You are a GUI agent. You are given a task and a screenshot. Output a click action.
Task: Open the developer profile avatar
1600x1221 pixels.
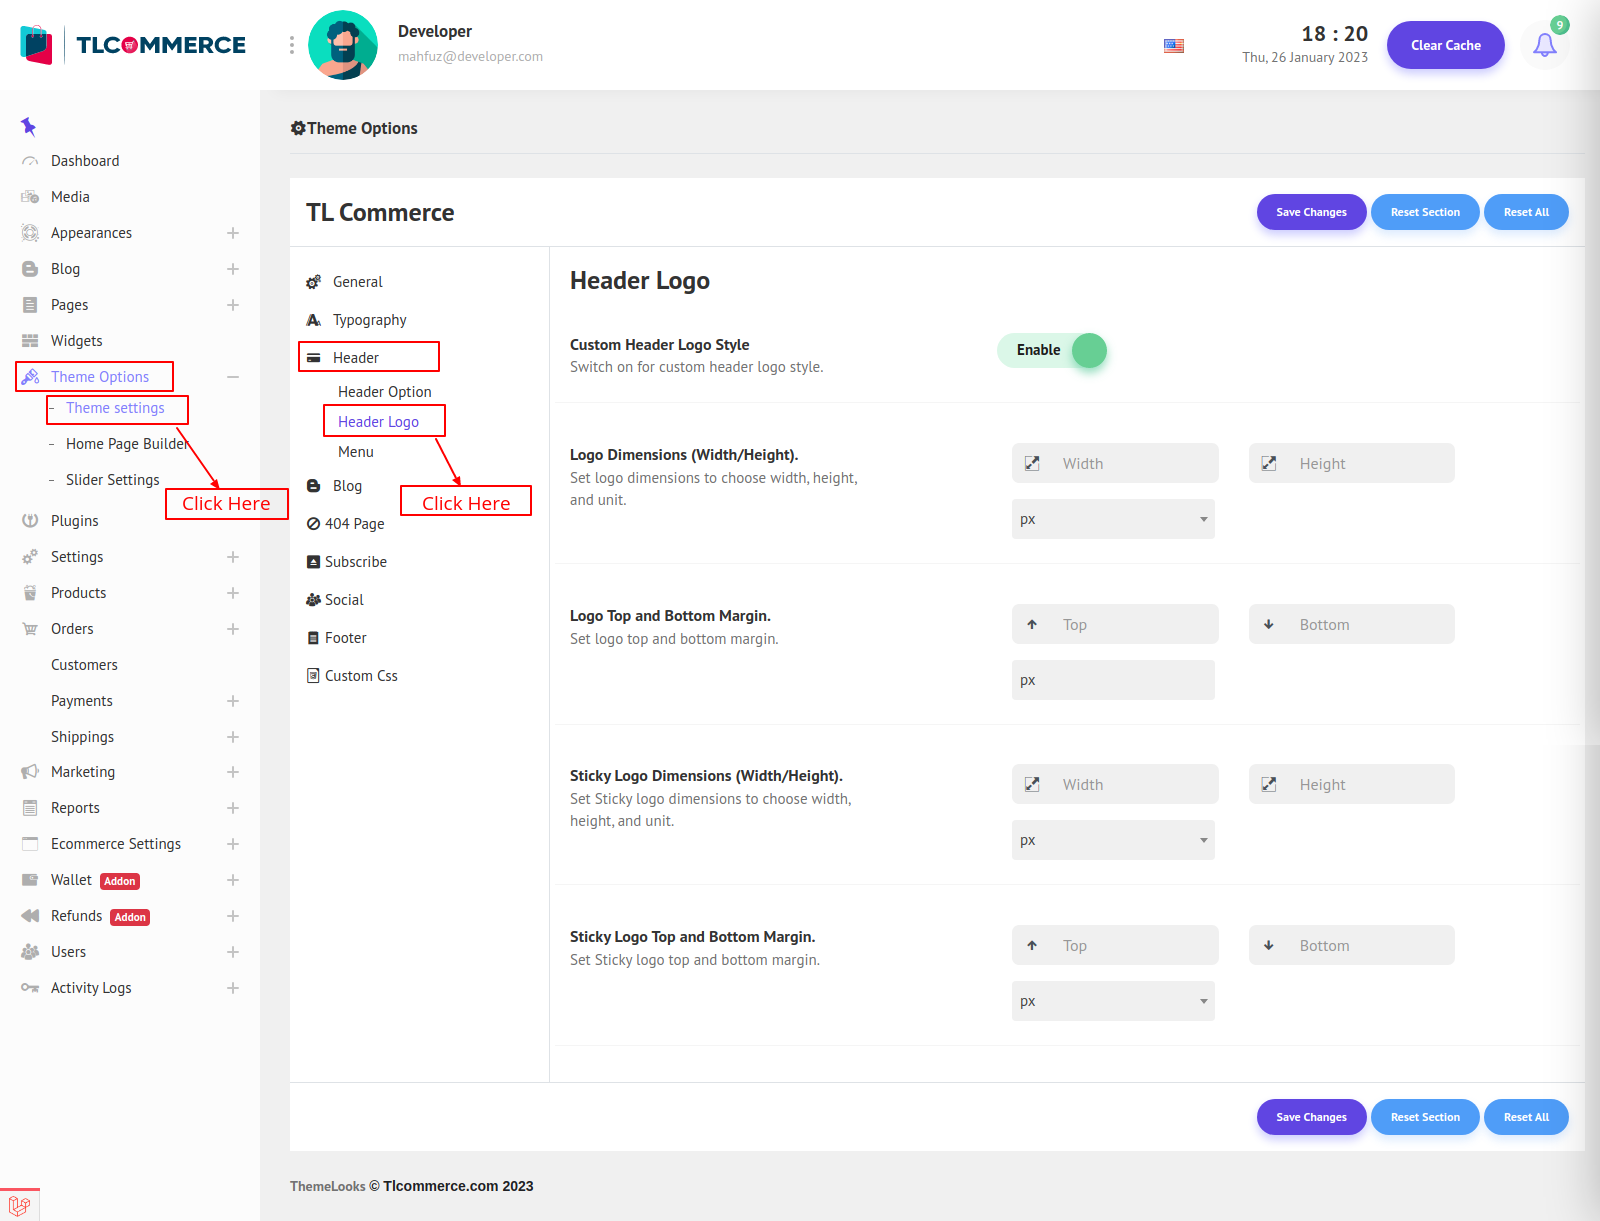click(x=343, y=45)
